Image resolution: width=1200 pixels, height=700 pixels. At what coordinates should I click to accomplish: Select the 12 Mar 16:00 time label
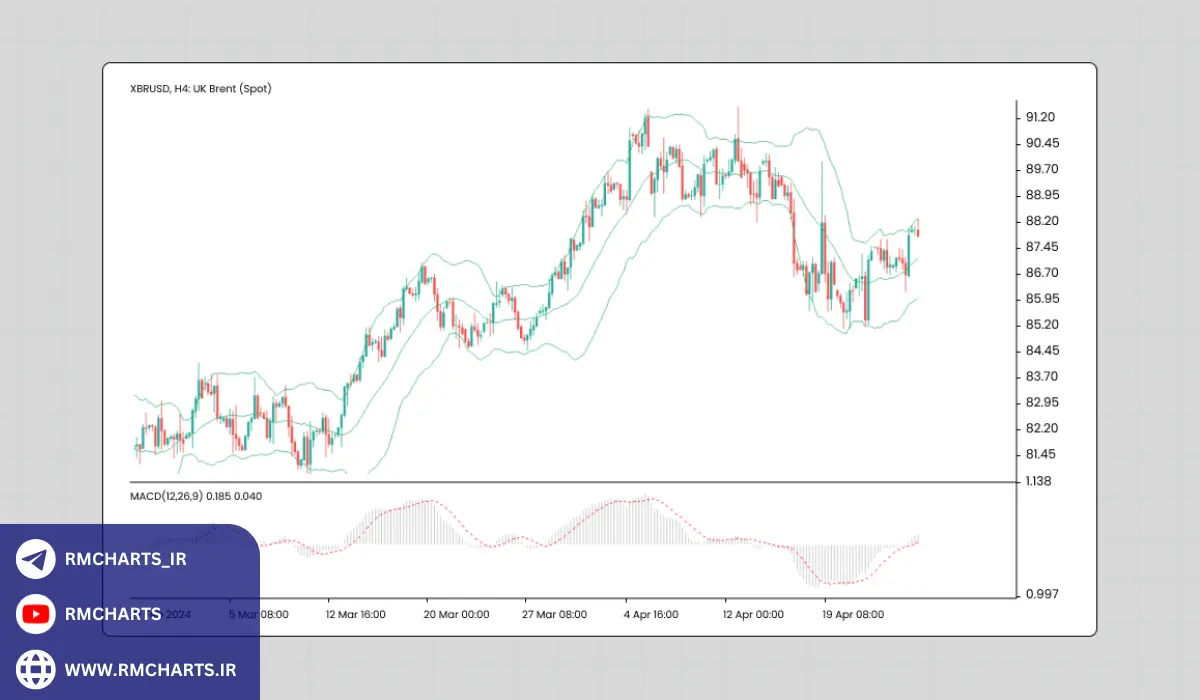pos(358,614)
